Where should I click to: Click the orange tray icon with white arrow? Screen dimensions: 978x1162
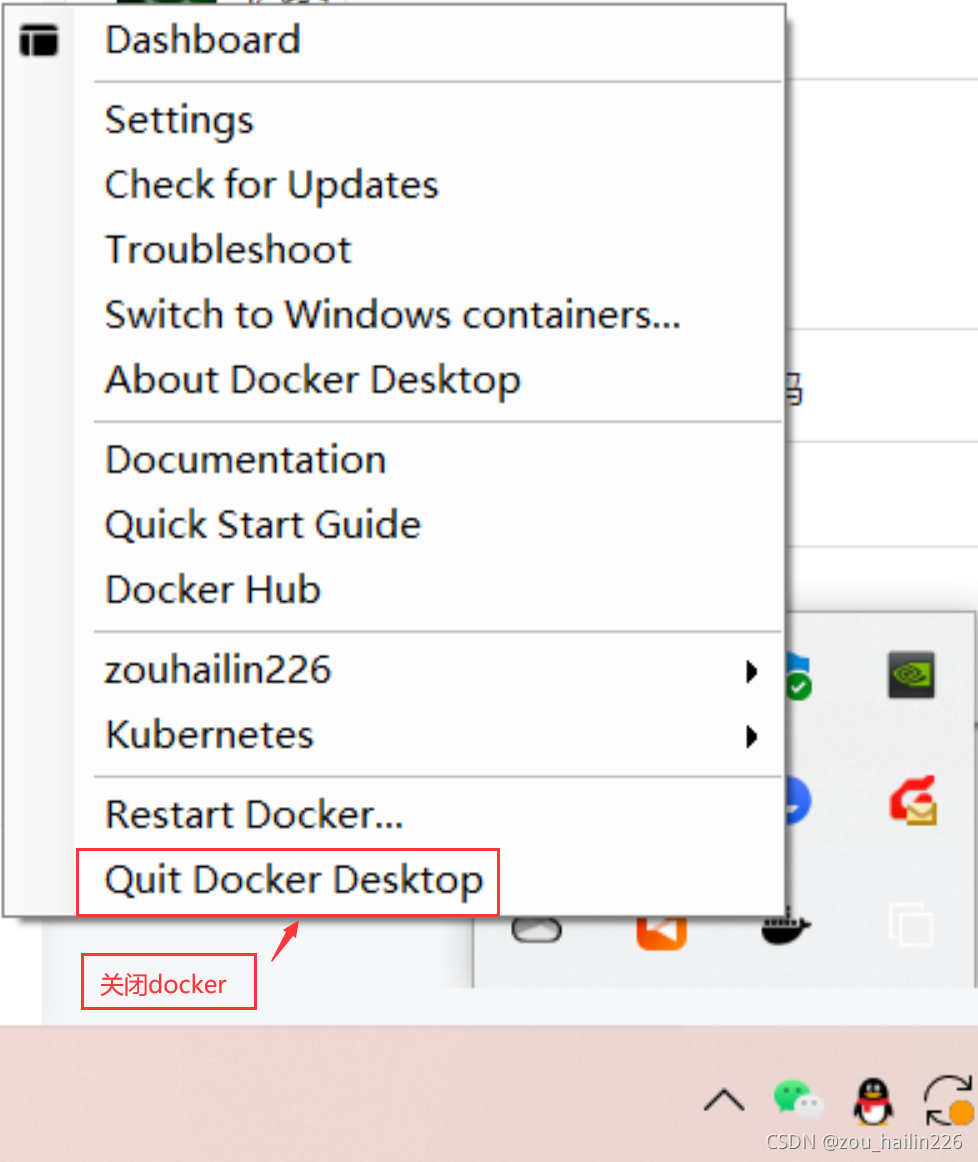point(661,930)
